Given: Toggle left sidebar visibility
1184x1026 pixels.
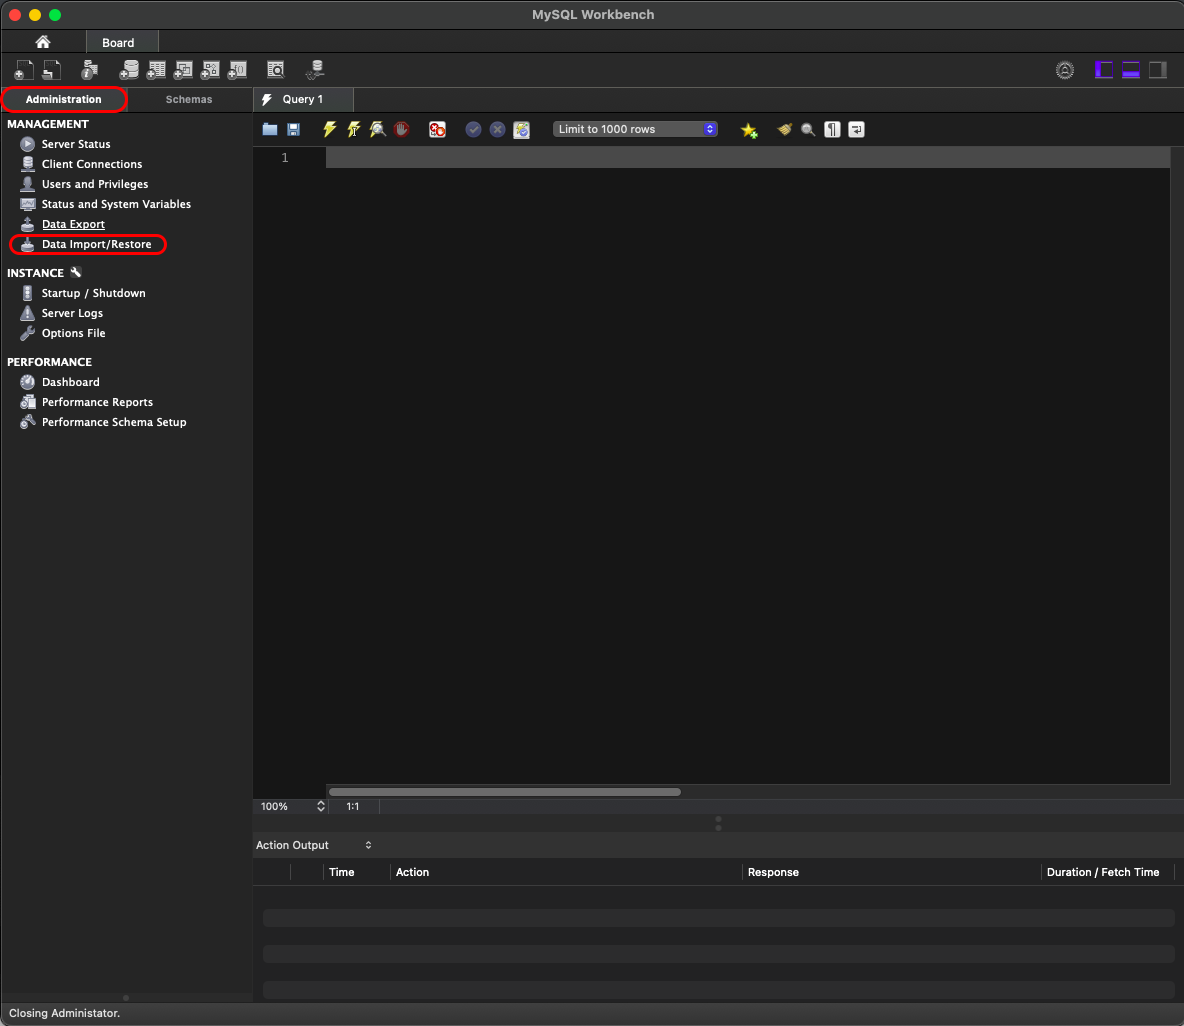Looking at the screenshot, I should point(1104,70).
